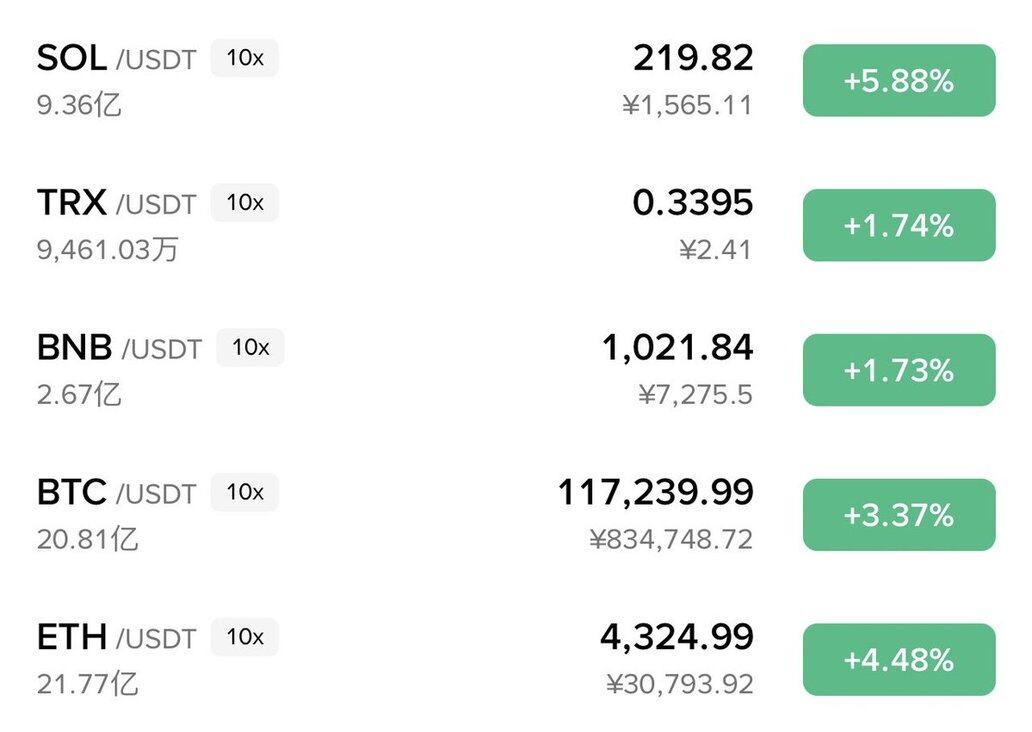The image size is (1032, 732).
Task: Tap the +3.37% change button for BTC
Action: 898,515
